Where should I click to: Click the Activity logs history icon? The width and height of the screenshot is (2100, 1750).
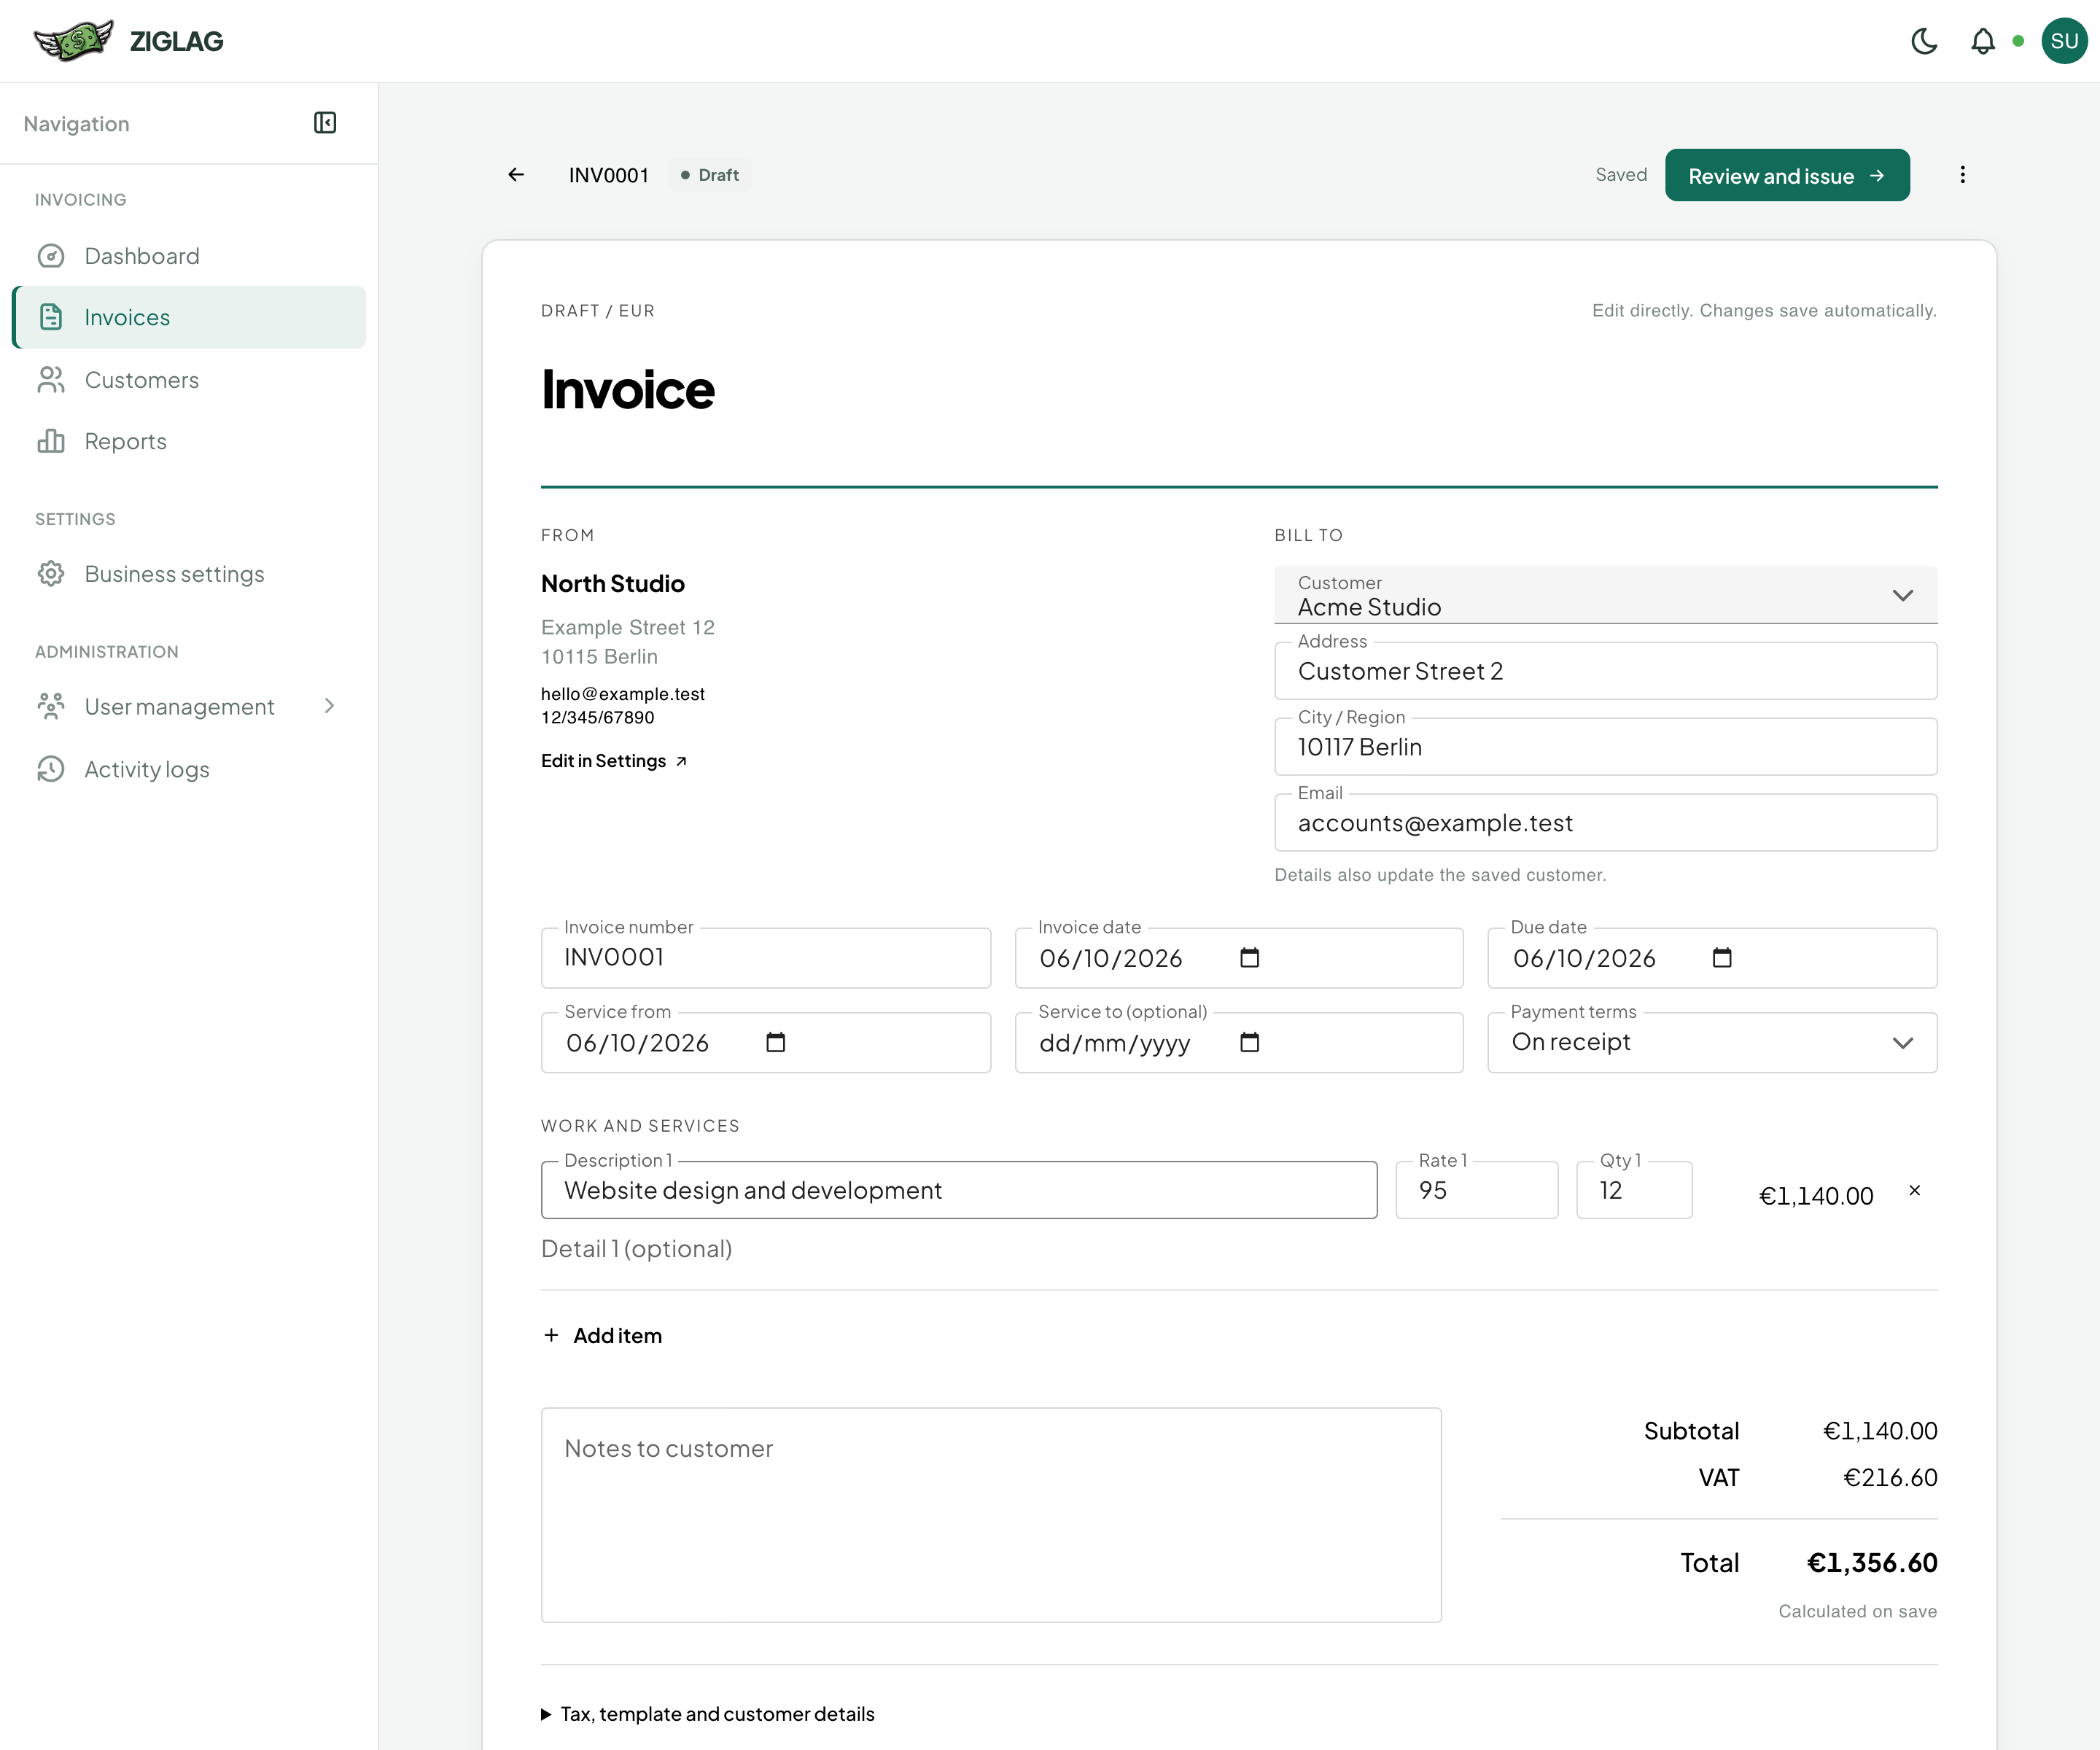click(51, 769)
